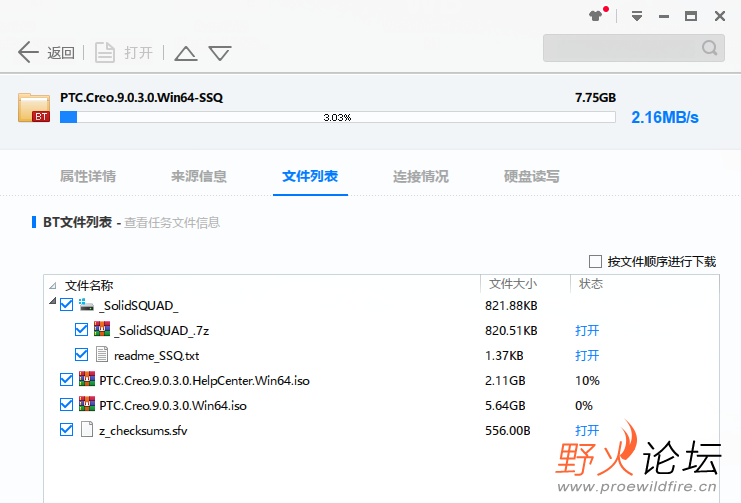Select the z_checksums.sfv file name

tap(143, 431)
